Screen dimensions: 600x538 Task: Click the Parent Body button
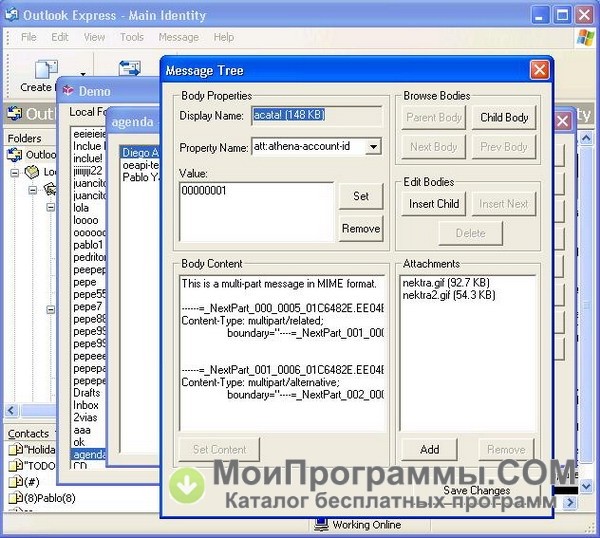click(434, 117)
